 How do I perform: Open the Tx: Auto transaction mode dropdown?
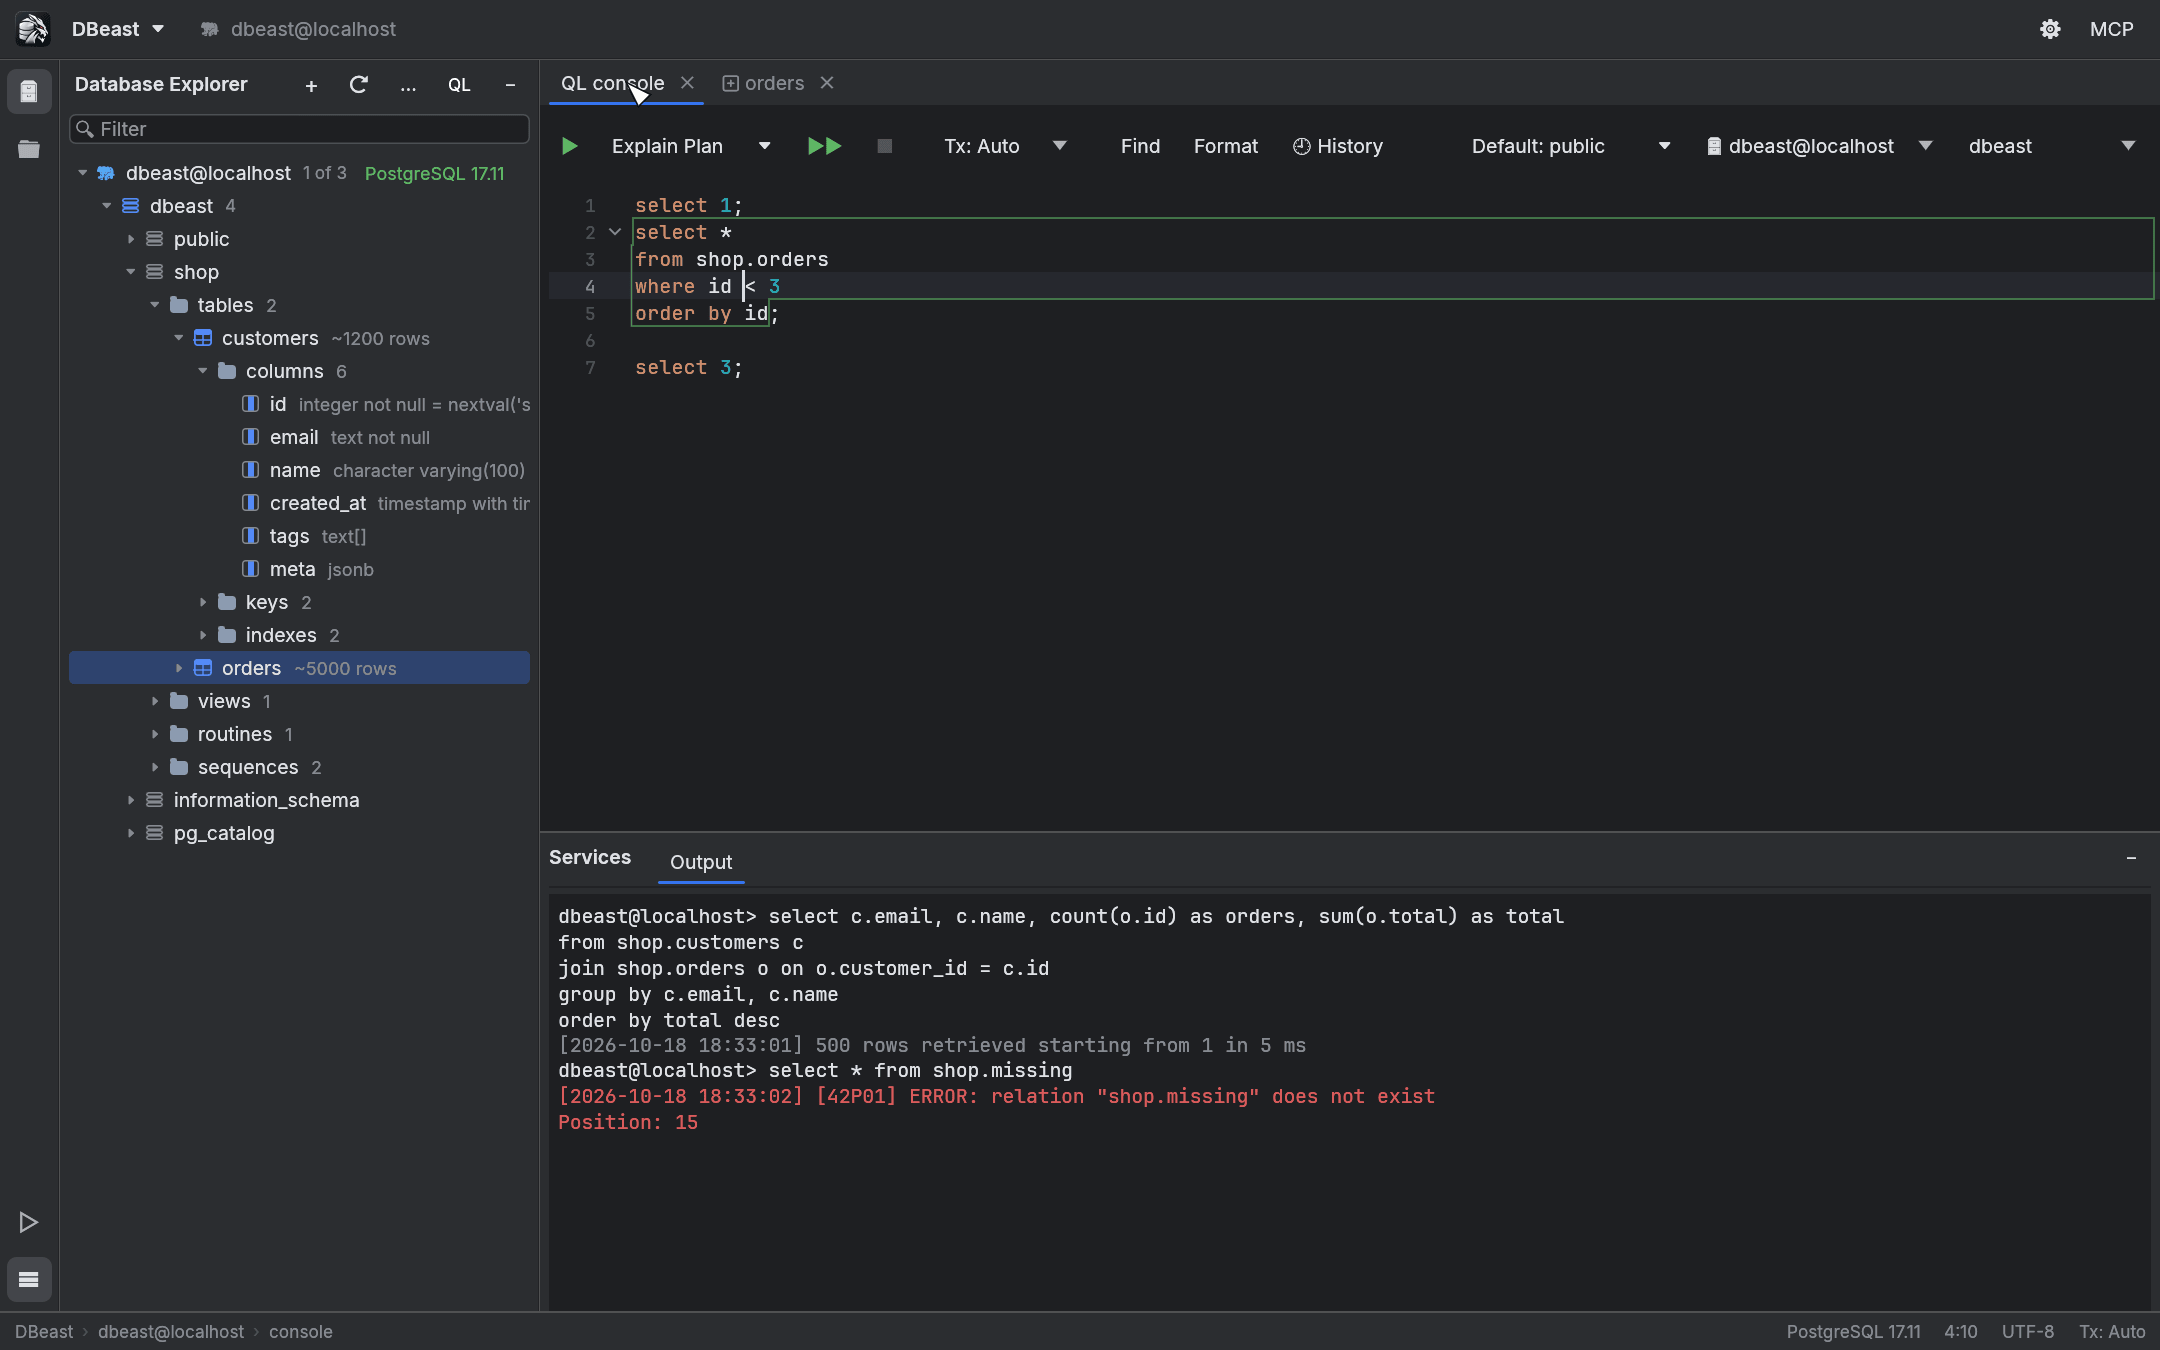[1060, 146]
